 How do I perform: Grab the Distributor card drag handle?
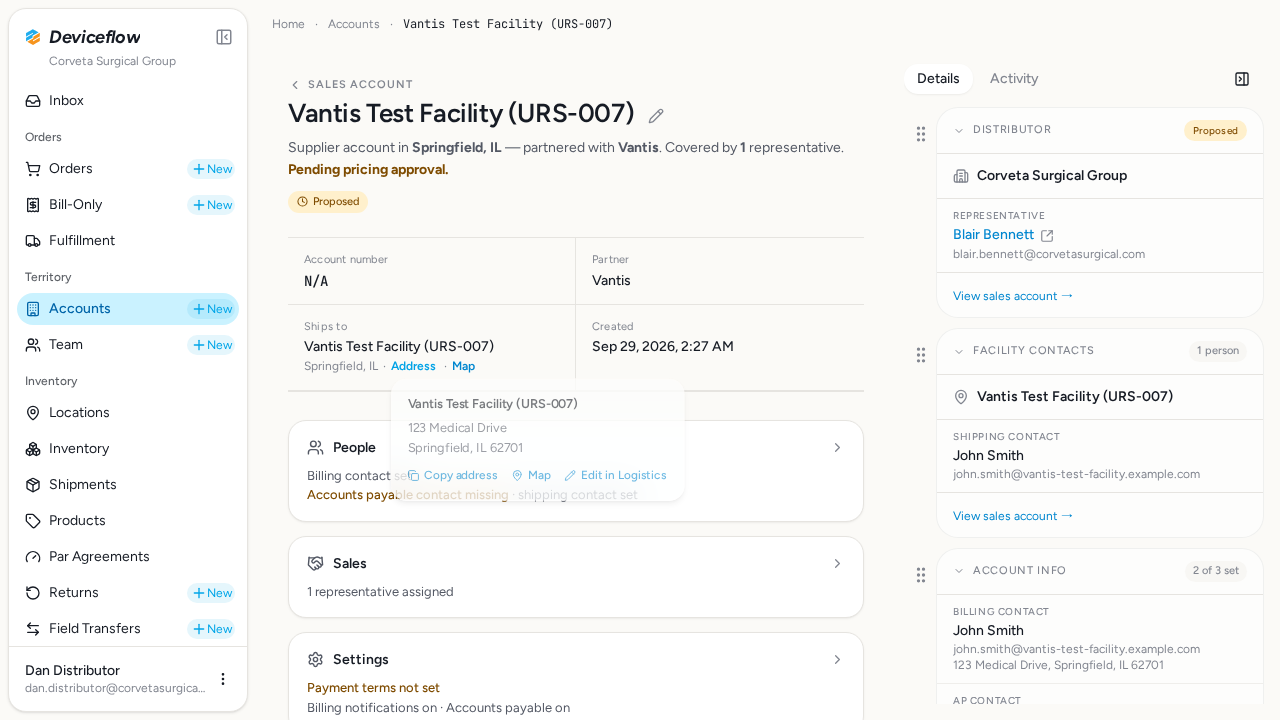click(x=921, y=134)
